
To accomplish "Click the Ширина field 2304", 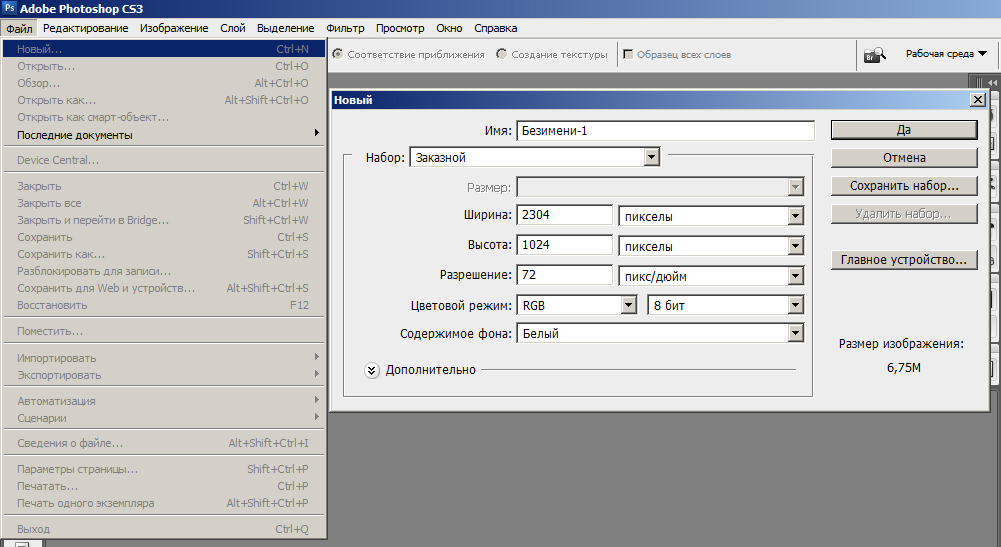I will [x=564, y=215].
